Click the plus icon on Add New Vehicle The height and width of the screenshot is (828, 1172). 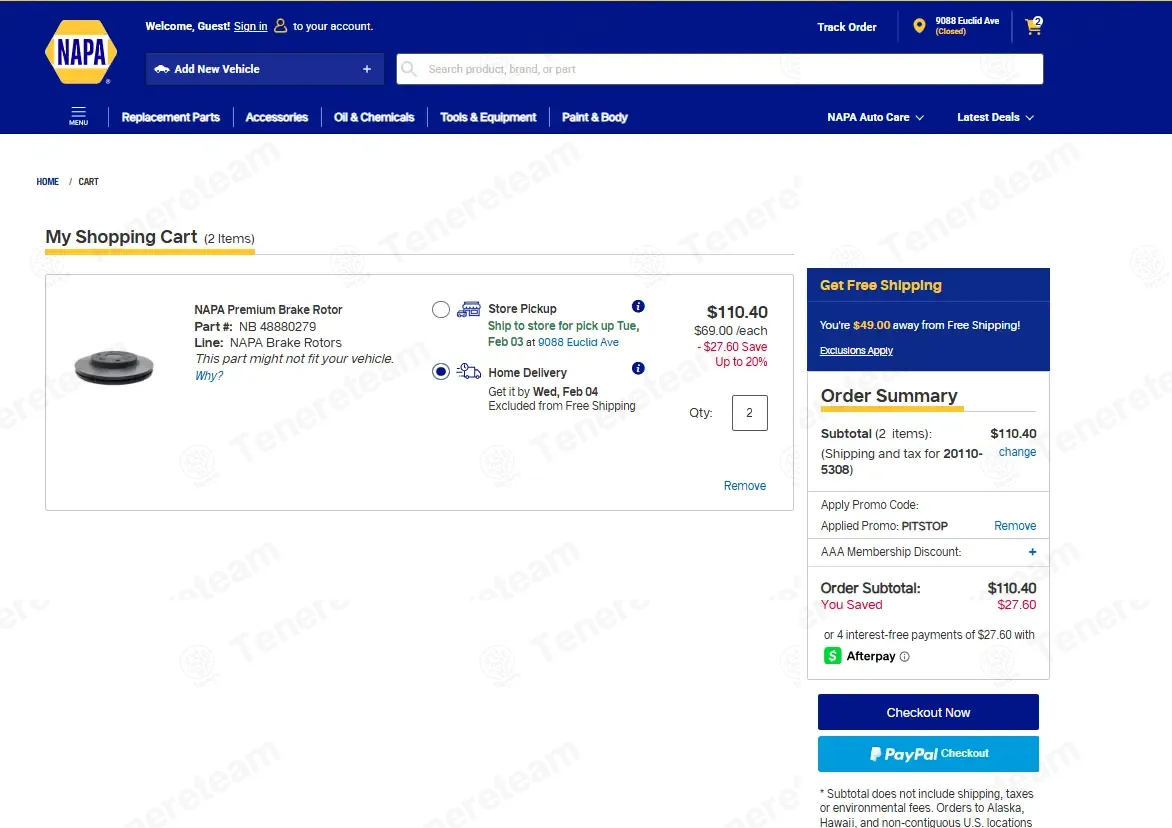(367, 69)
